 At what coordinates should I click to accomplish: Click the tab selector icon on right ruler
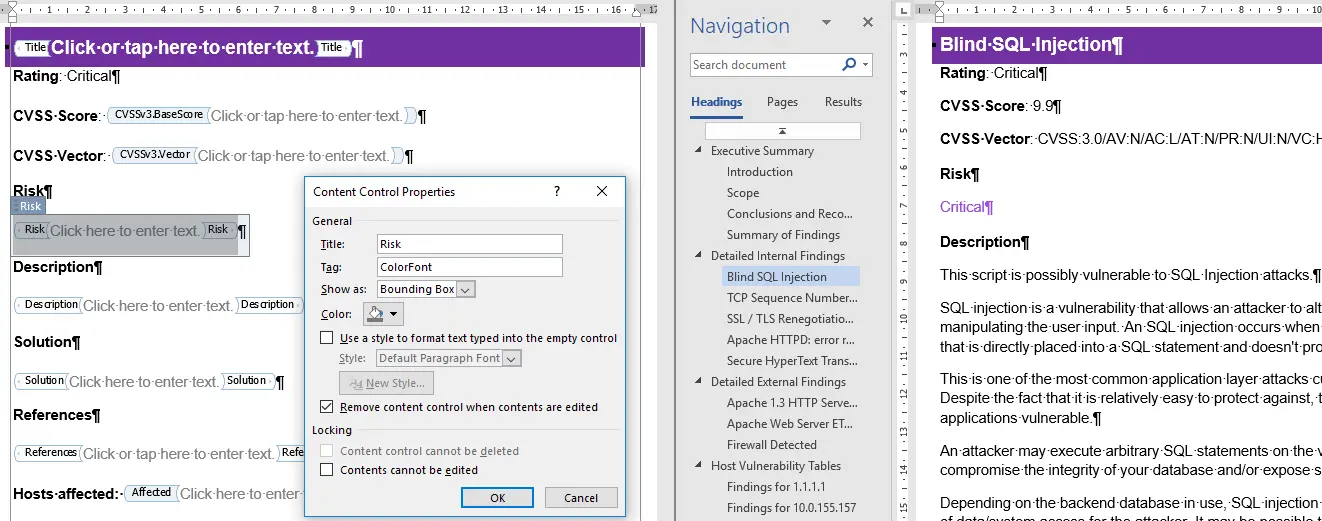(x=903, y=10)
